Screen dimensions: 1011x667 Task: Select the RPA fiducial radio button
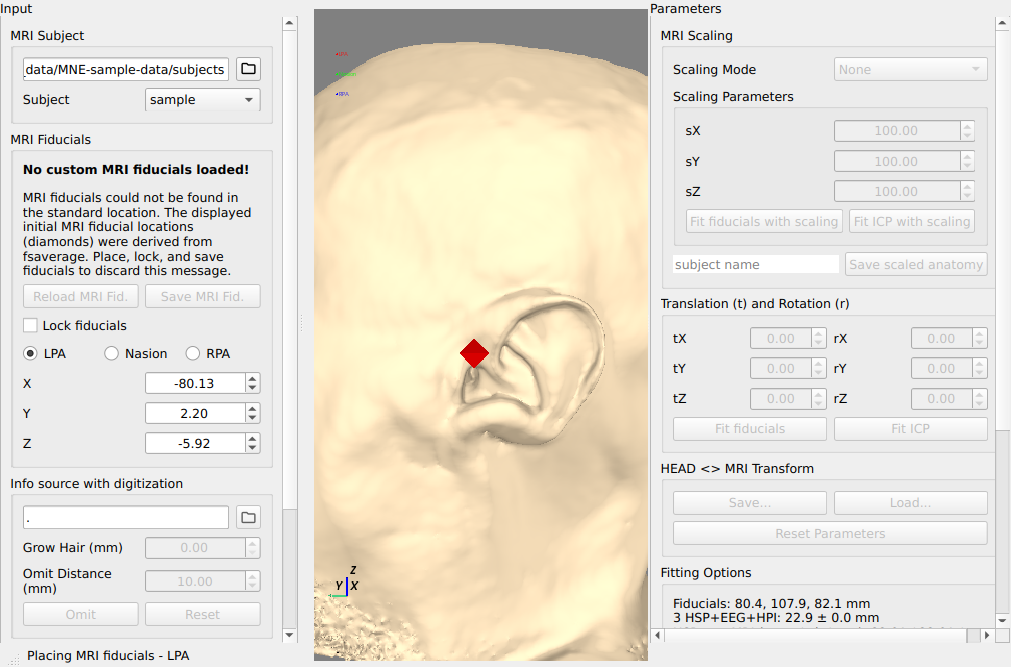pyautogui.click(x=193, y=353)
